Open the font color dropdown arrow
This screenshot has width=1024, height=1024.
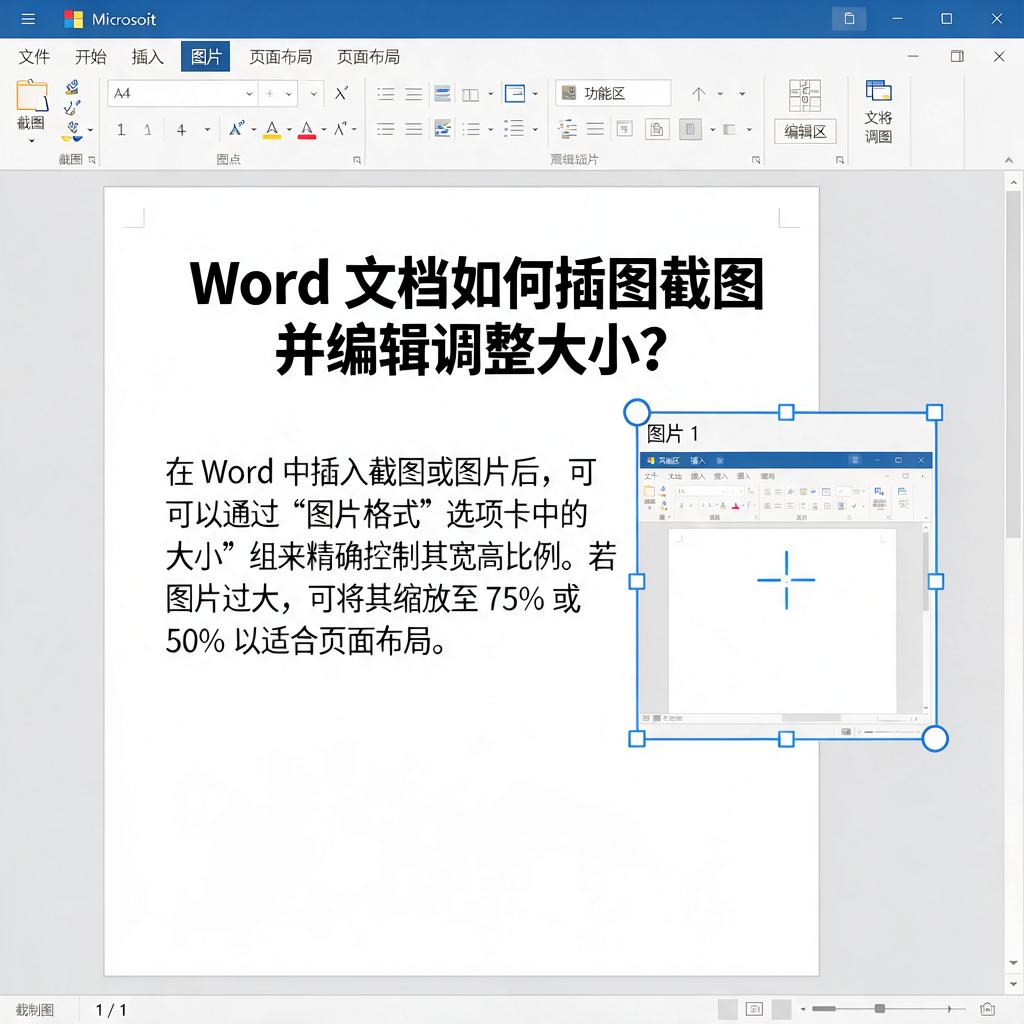pos(323,129)
